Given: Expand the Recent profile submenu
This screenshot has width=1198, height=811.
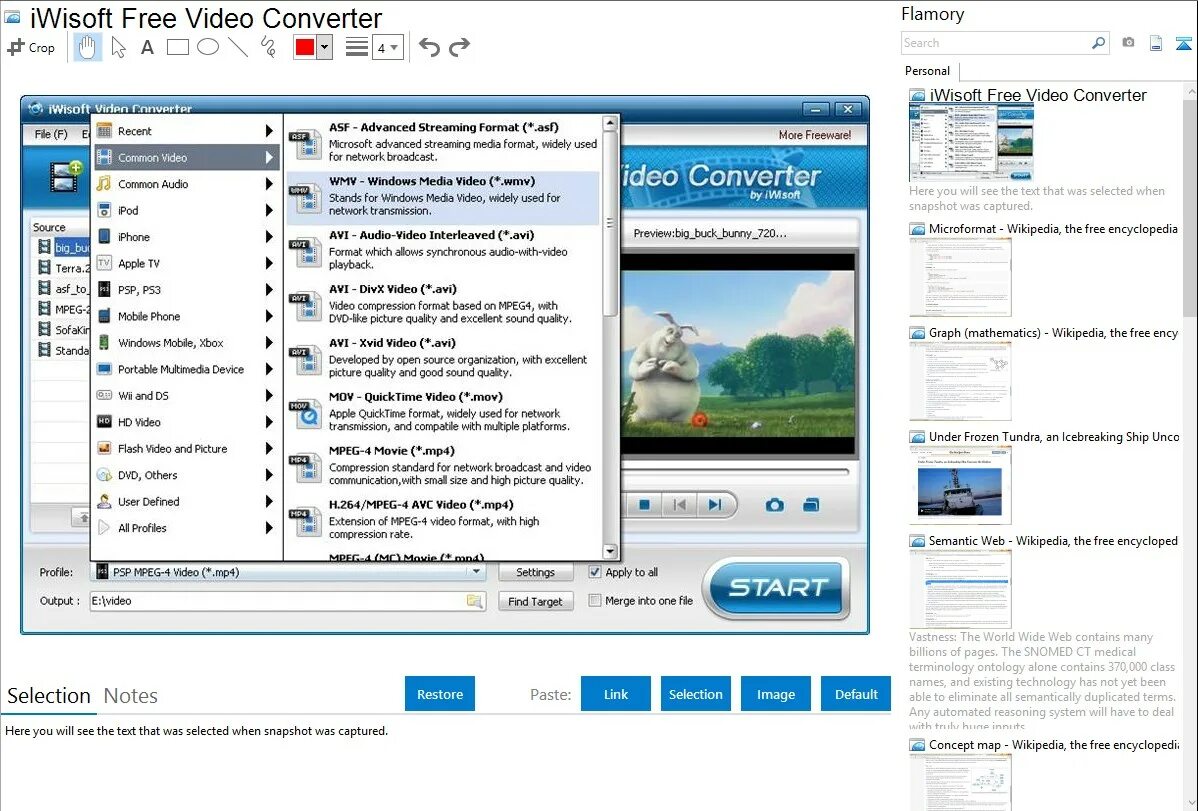Looking at the screenshot, I should point(269,131).
